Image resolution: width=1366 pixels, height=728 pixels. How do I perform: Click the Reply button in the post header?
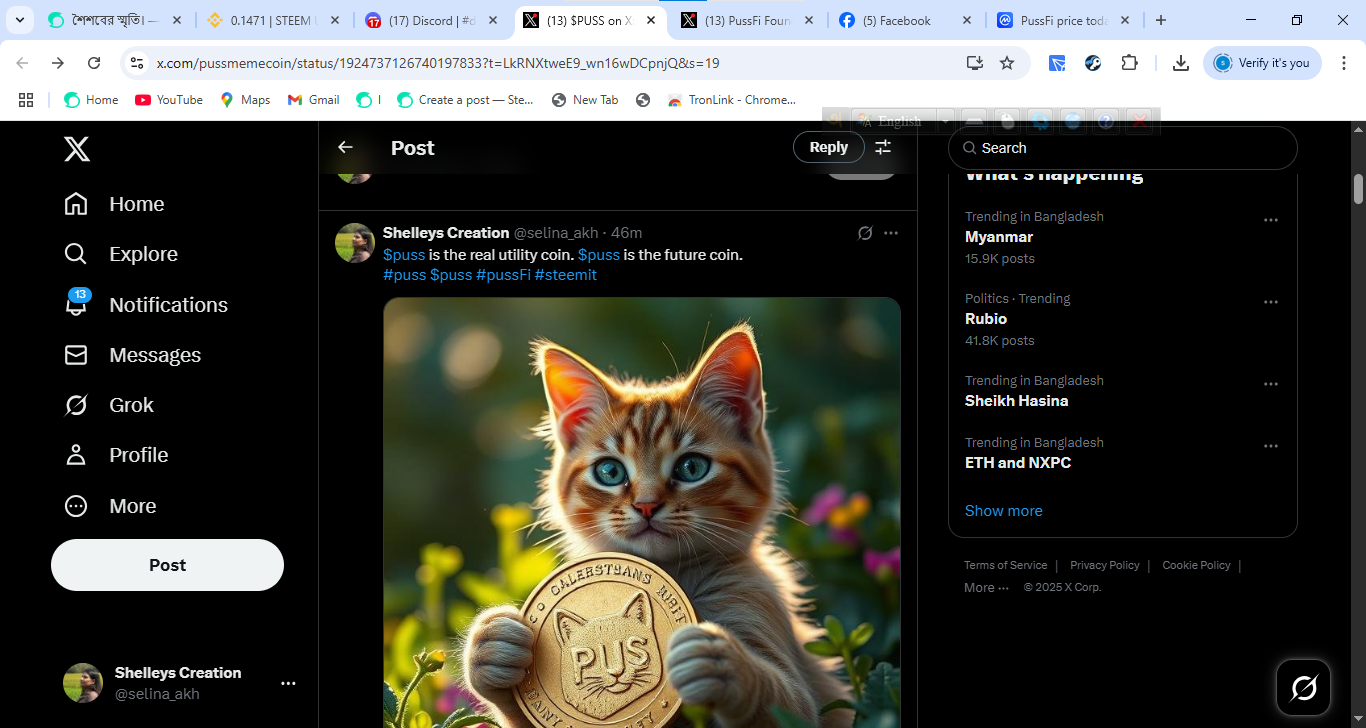point(828,147)
